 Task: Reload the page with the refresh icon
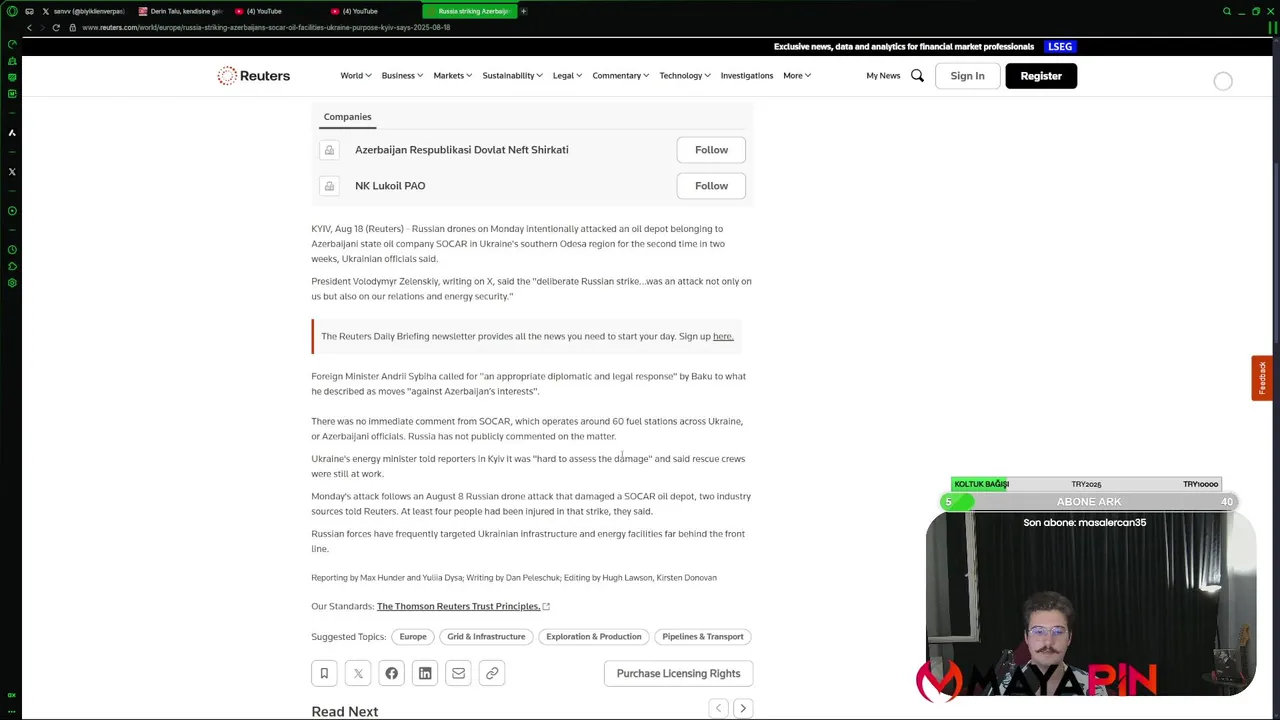tap(56, 27)
